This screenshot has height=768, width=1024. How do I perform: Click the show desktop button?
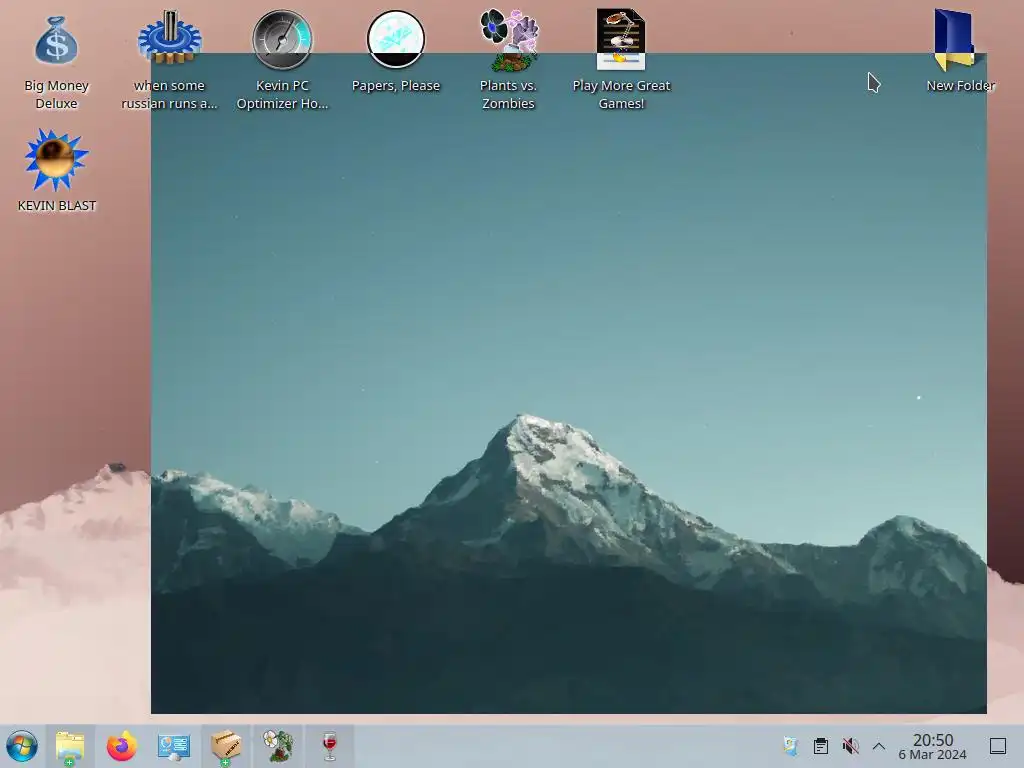click(x=998, y=746)
